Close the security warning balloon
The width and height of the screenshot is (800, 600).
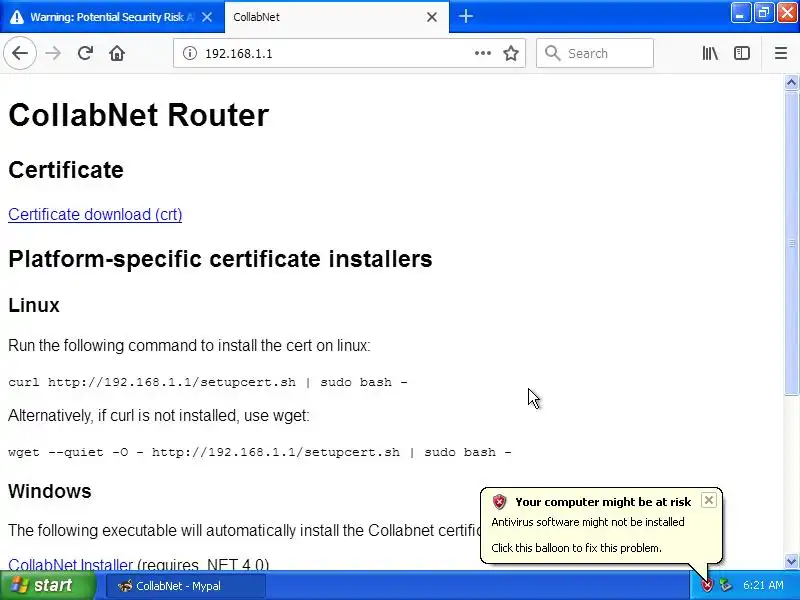coord(709,500)
